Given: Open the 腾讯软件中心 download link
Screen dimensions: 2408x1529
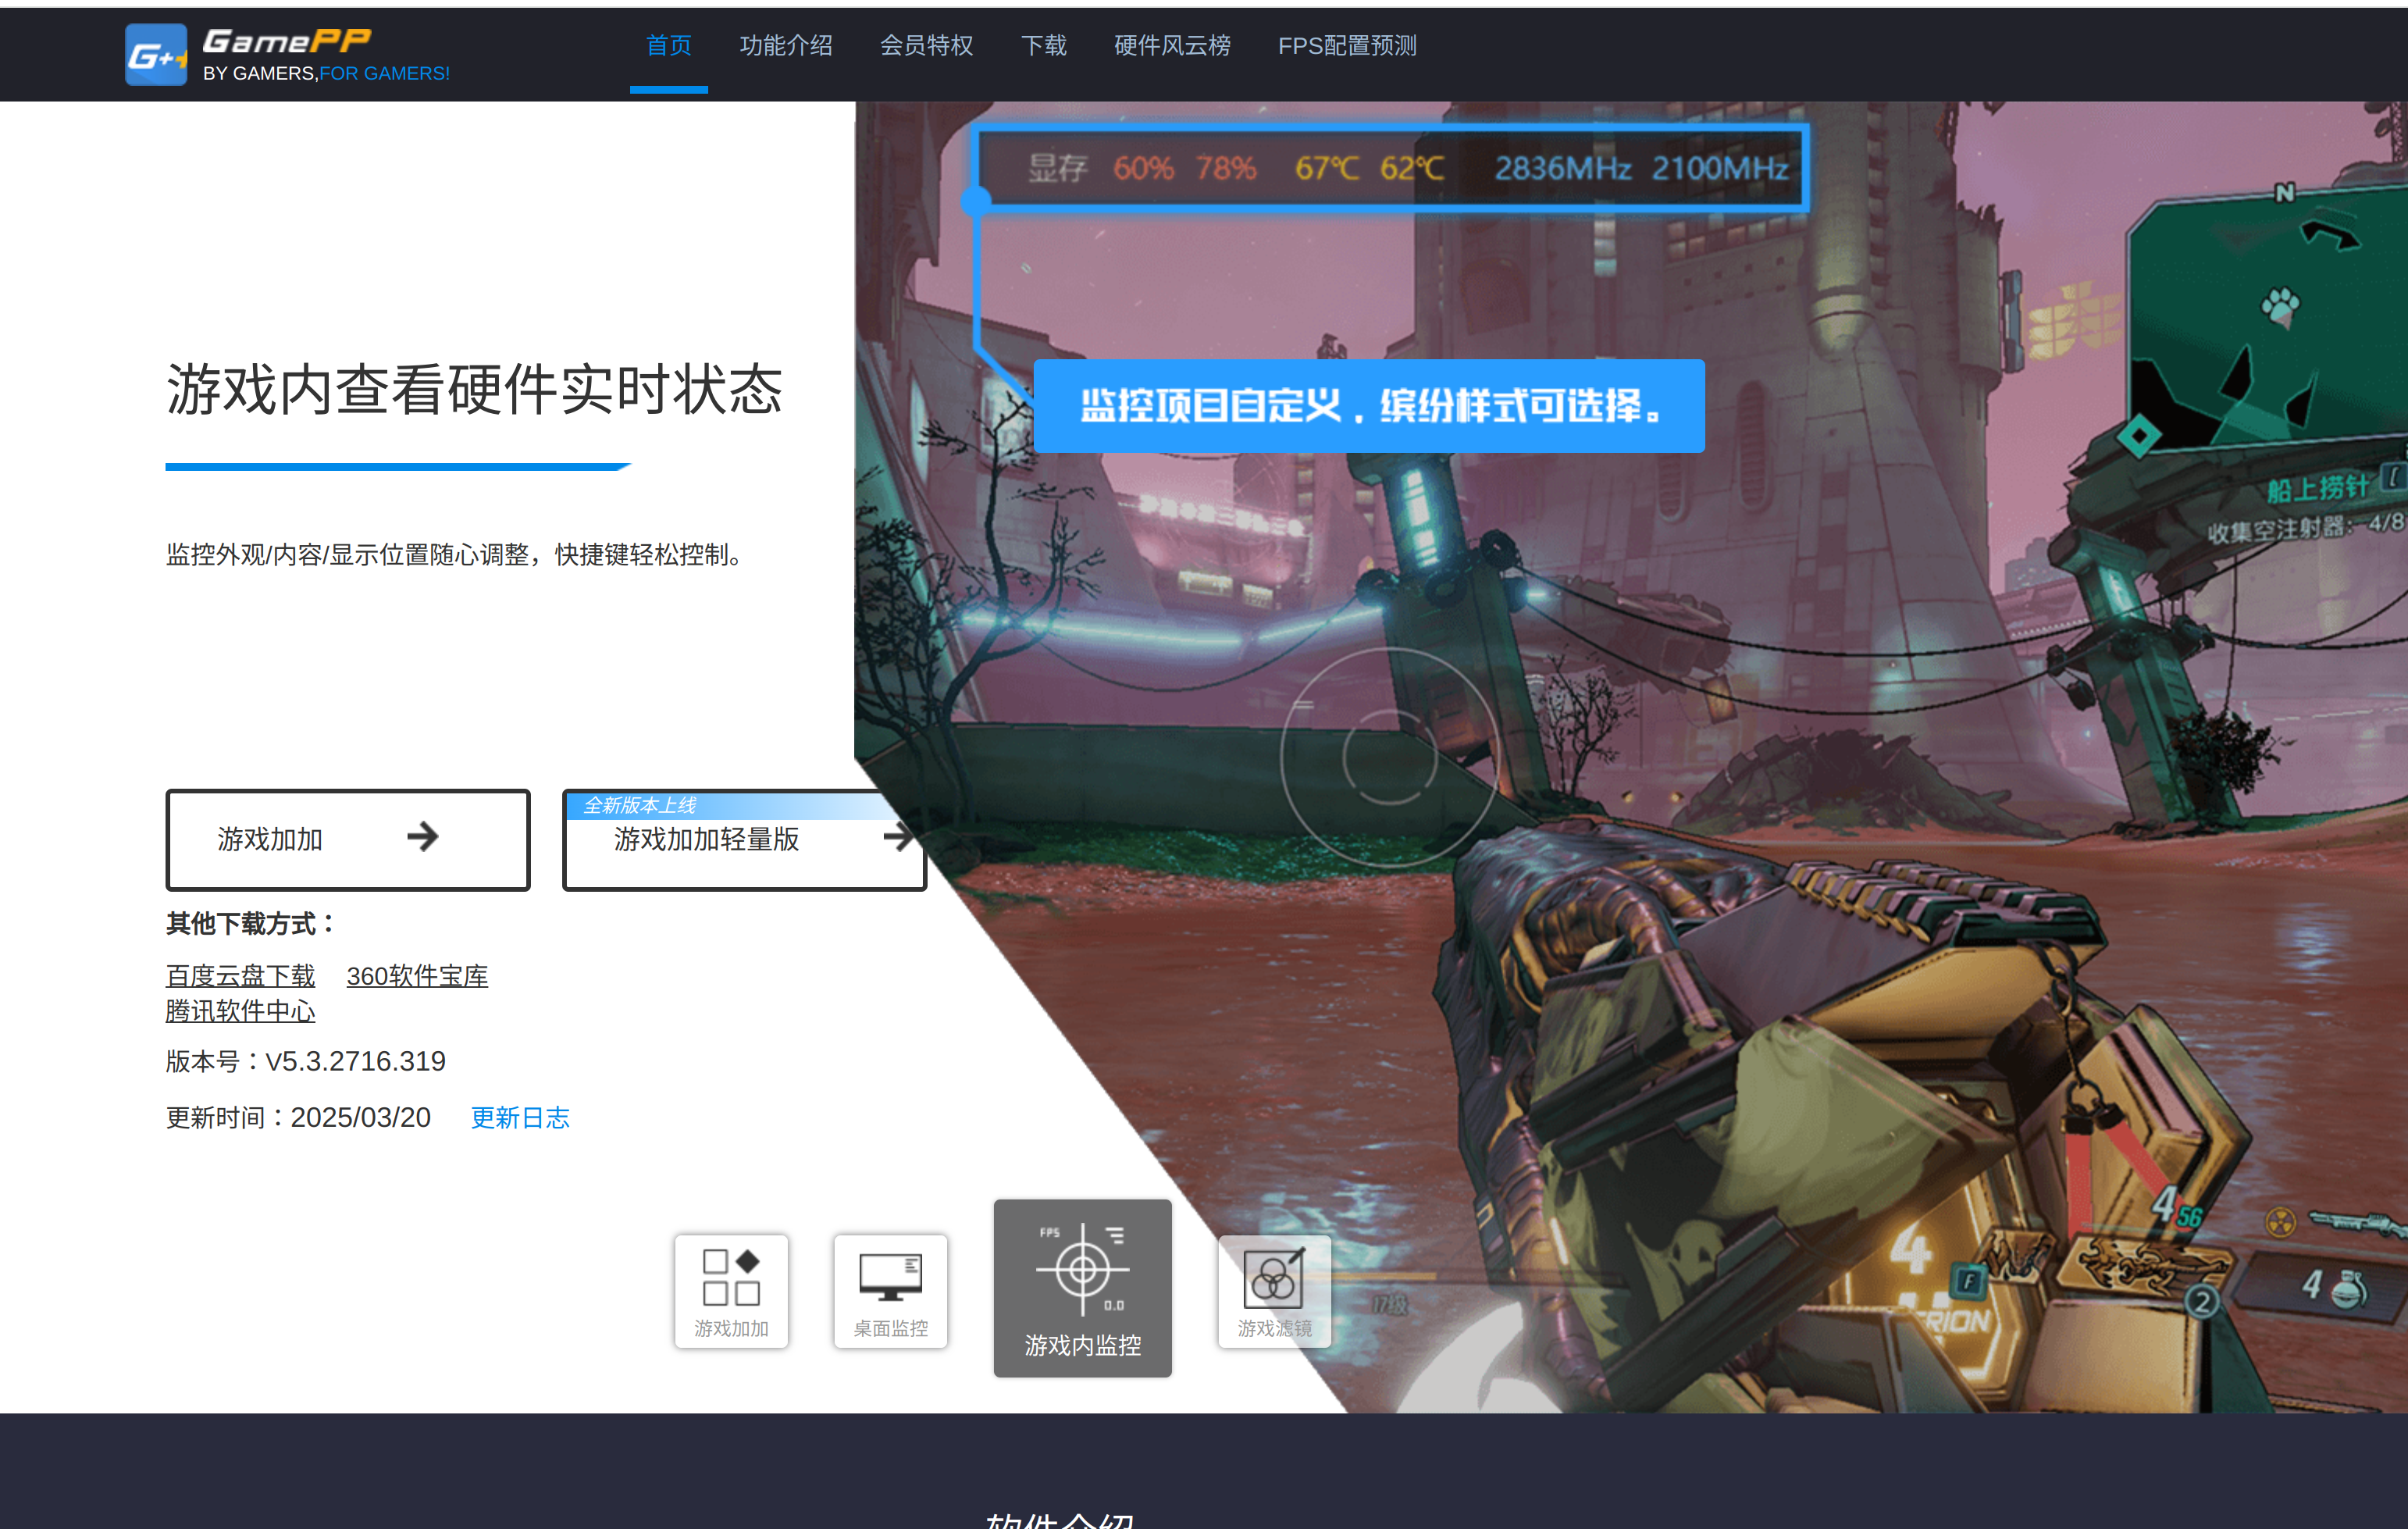Looking at the screenshot, I should click(240, 1011).
